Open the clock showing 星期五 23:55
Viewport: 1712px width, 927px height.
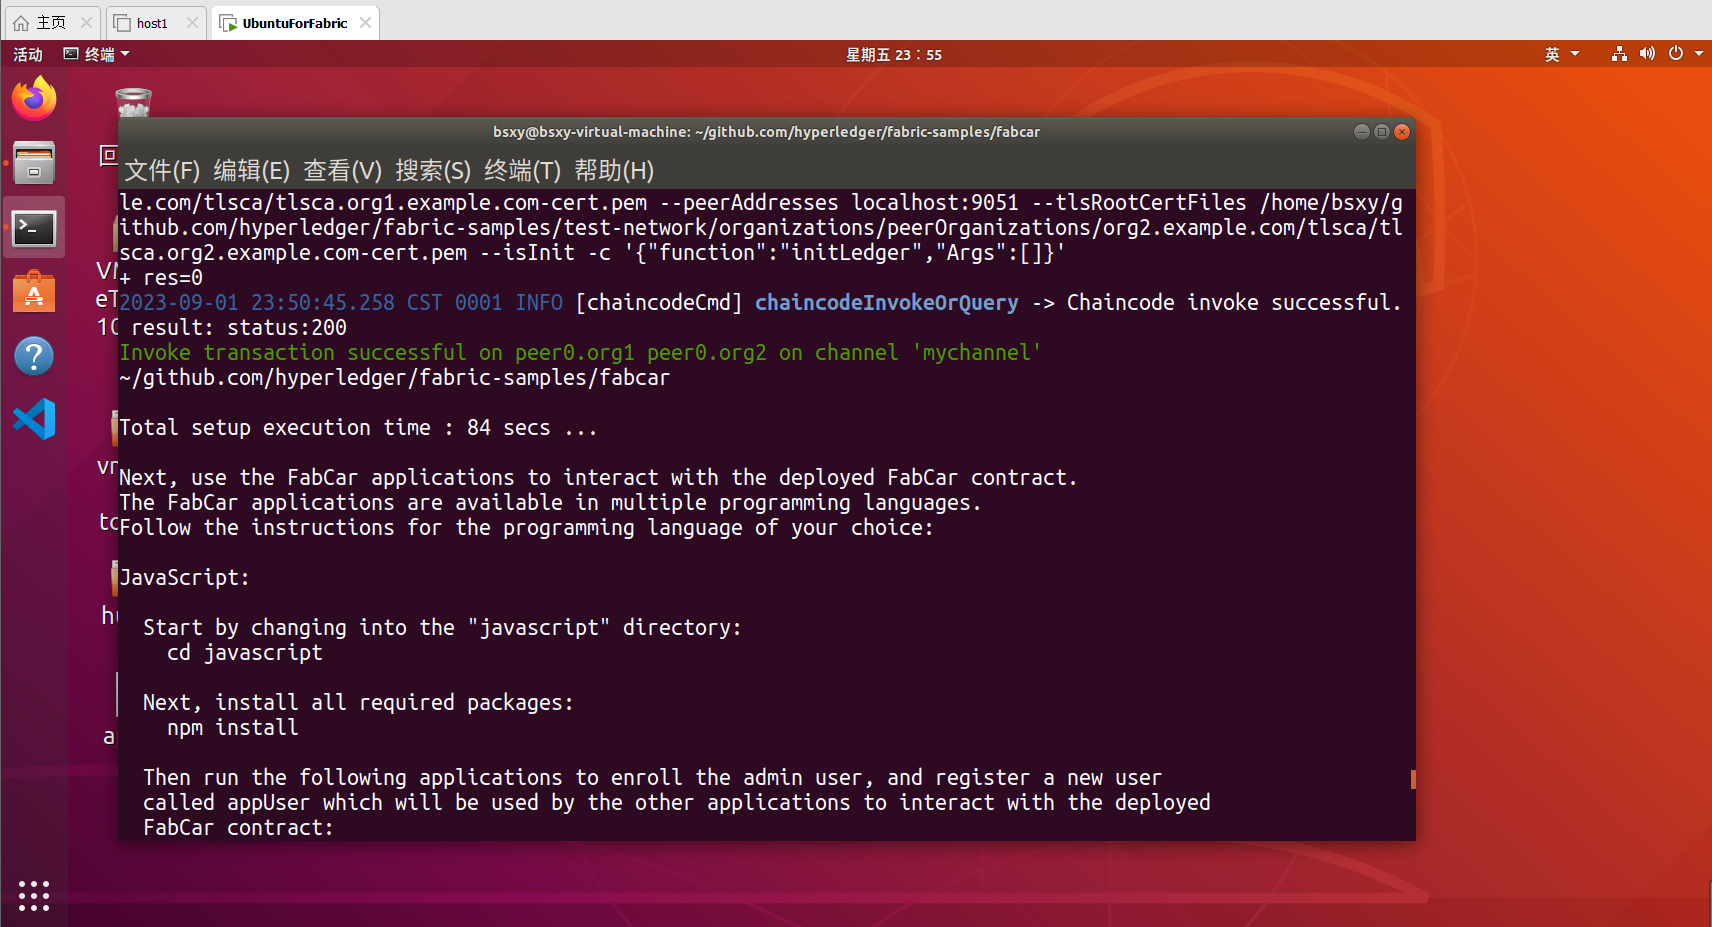(894, 55)
